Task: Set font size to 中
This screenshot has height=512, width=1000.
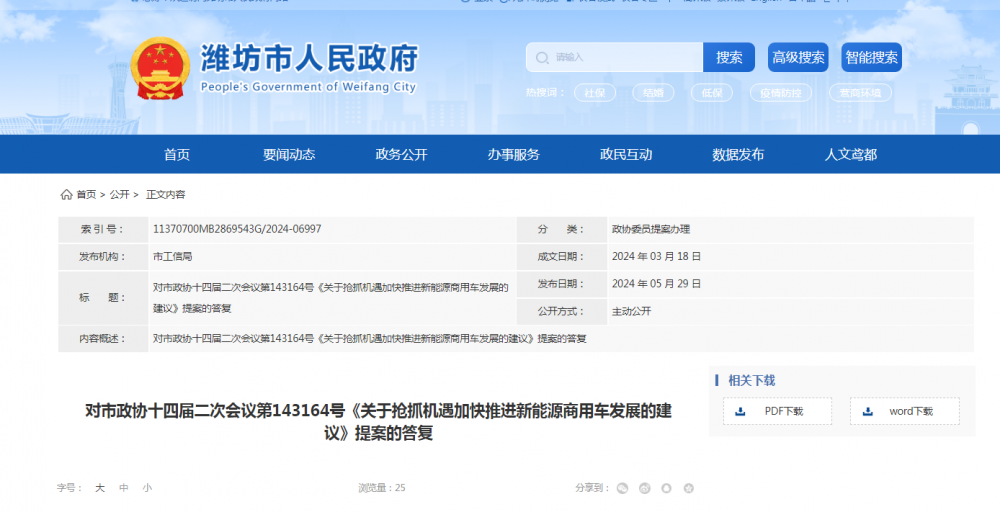Action: (x=124, y=488)
